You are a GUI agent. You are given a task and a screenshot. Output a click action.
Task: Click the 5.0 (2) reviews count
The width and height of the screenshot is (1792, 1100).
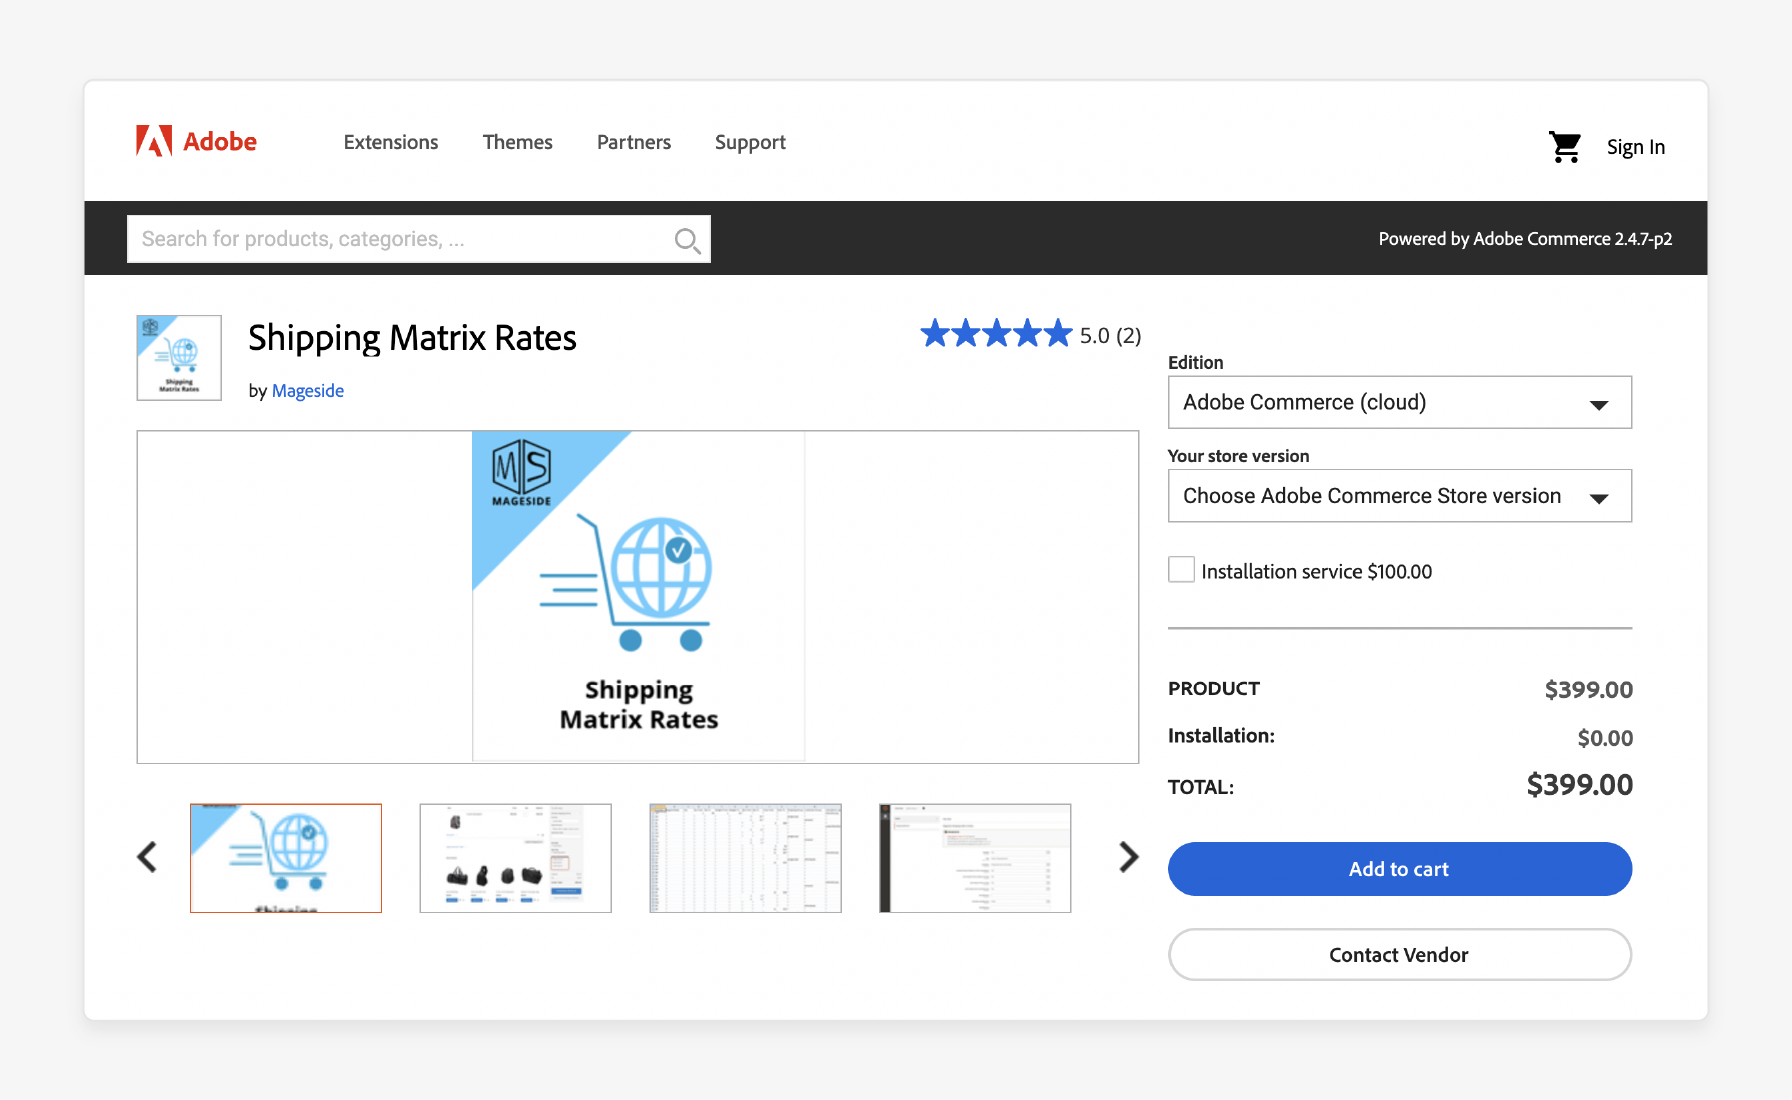tap(1110, 336)
